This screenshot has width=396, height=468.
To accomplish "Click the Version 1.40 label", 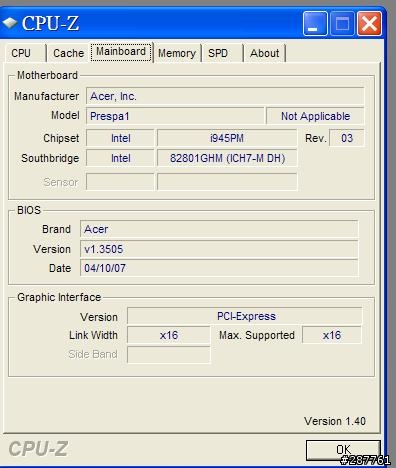I will click(x=335, y=421).
